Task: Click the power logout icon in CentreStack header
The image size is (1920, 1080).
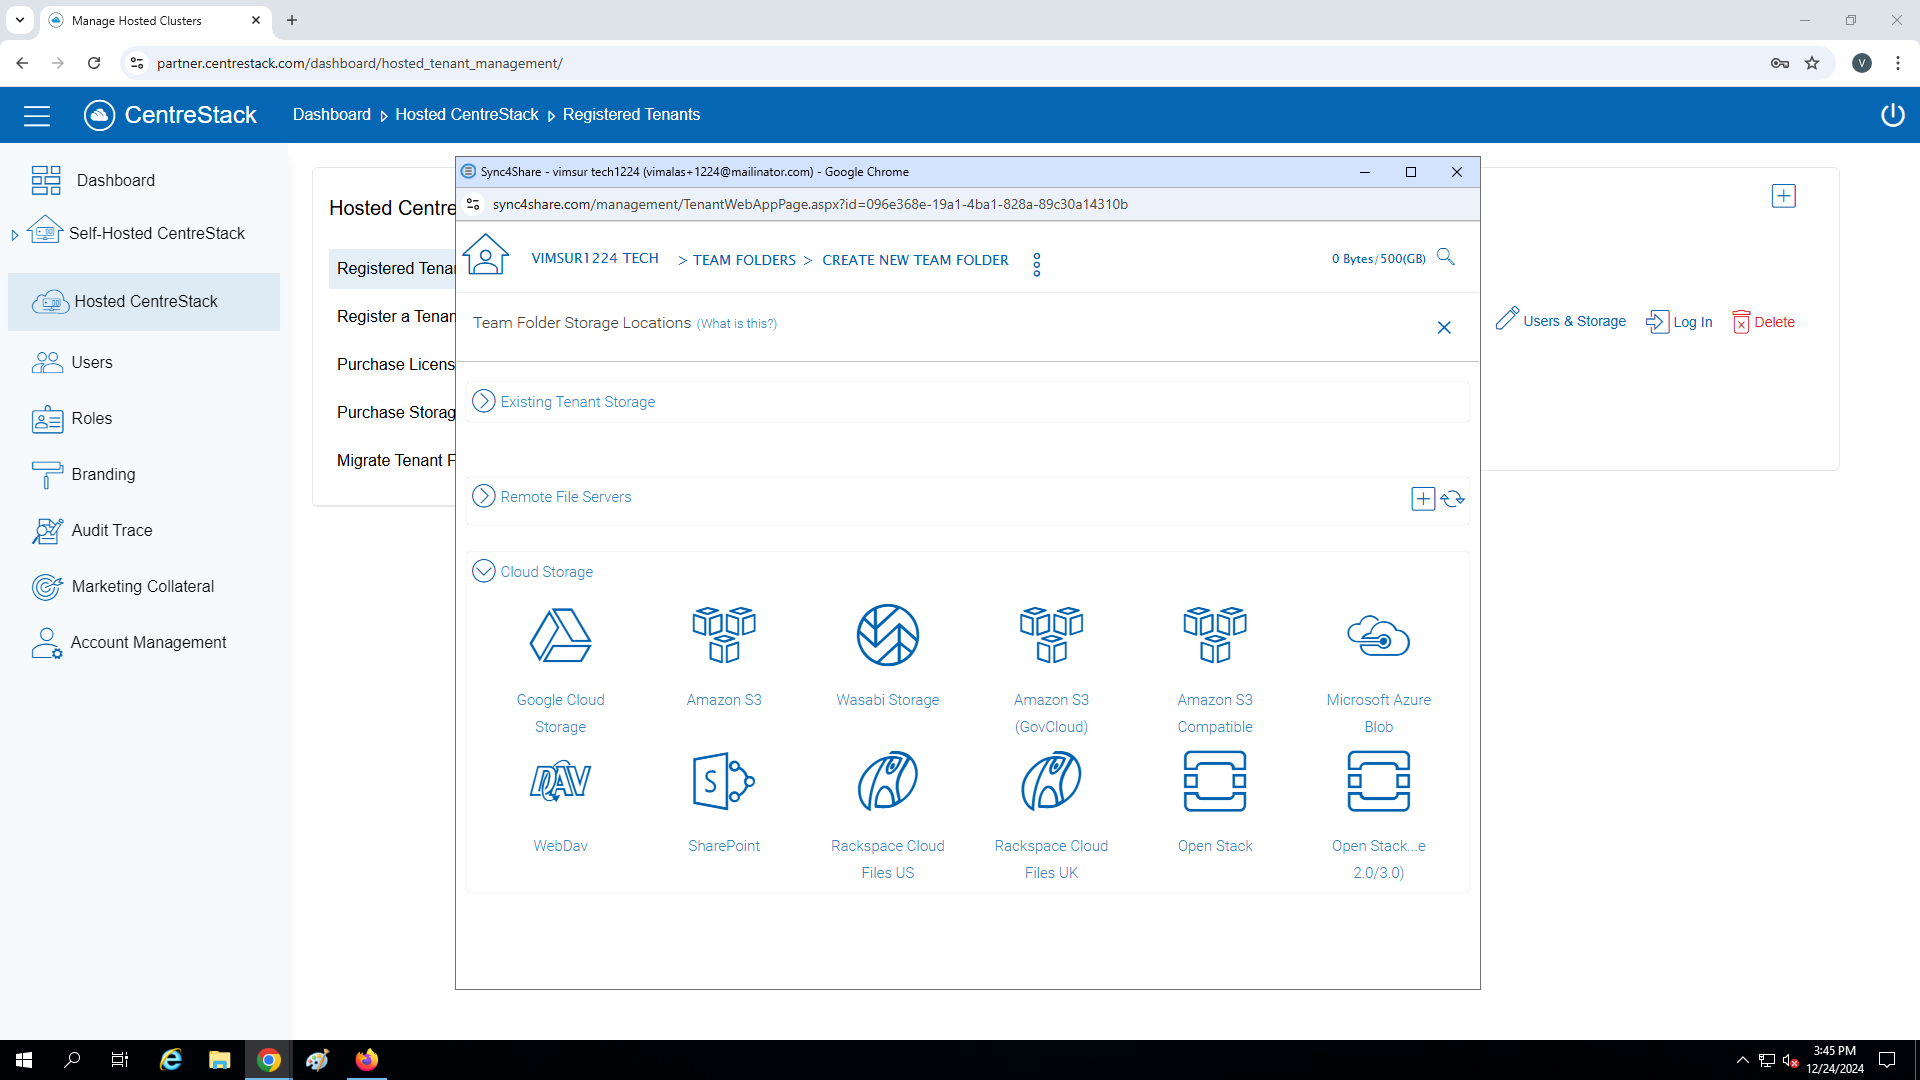Action: tap(1892, 115)
